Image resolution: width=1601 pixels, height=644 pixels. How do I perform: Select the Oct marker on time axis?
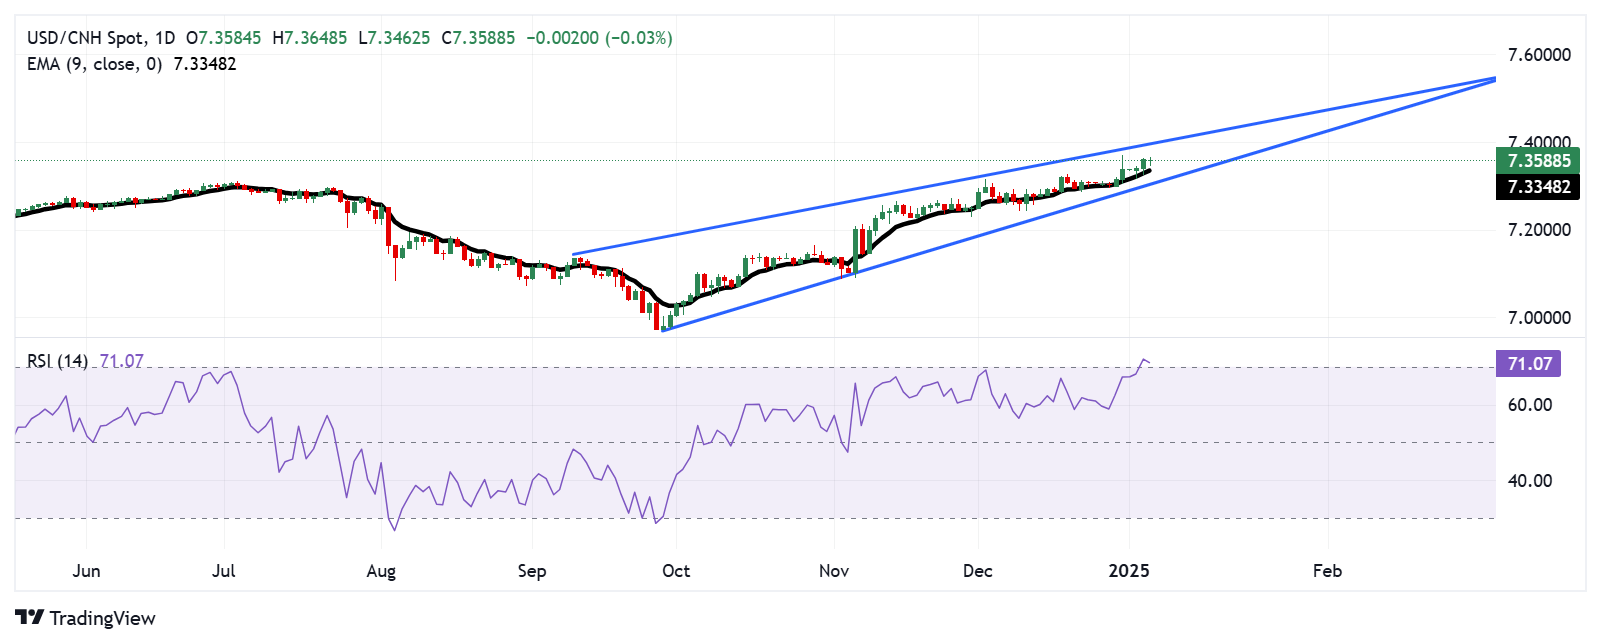coord(676,571)
